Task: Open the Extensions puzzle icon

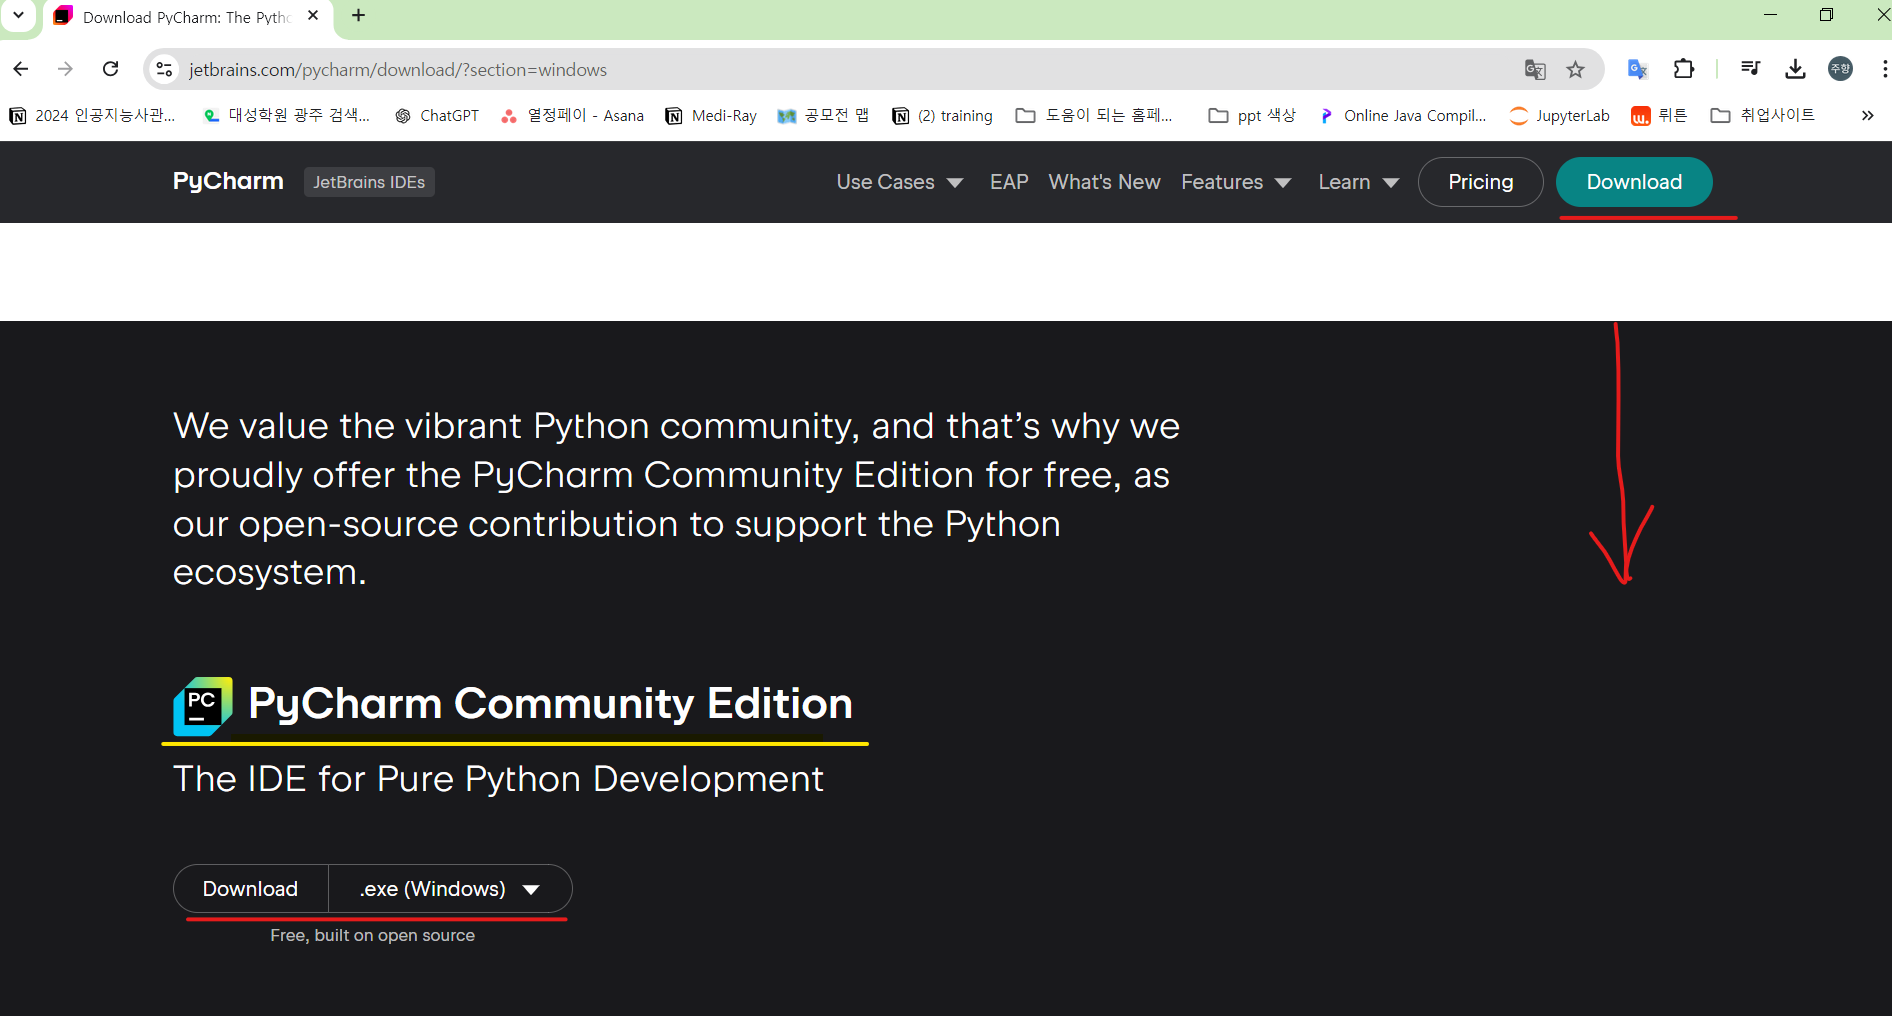Action: point(1684,69)
